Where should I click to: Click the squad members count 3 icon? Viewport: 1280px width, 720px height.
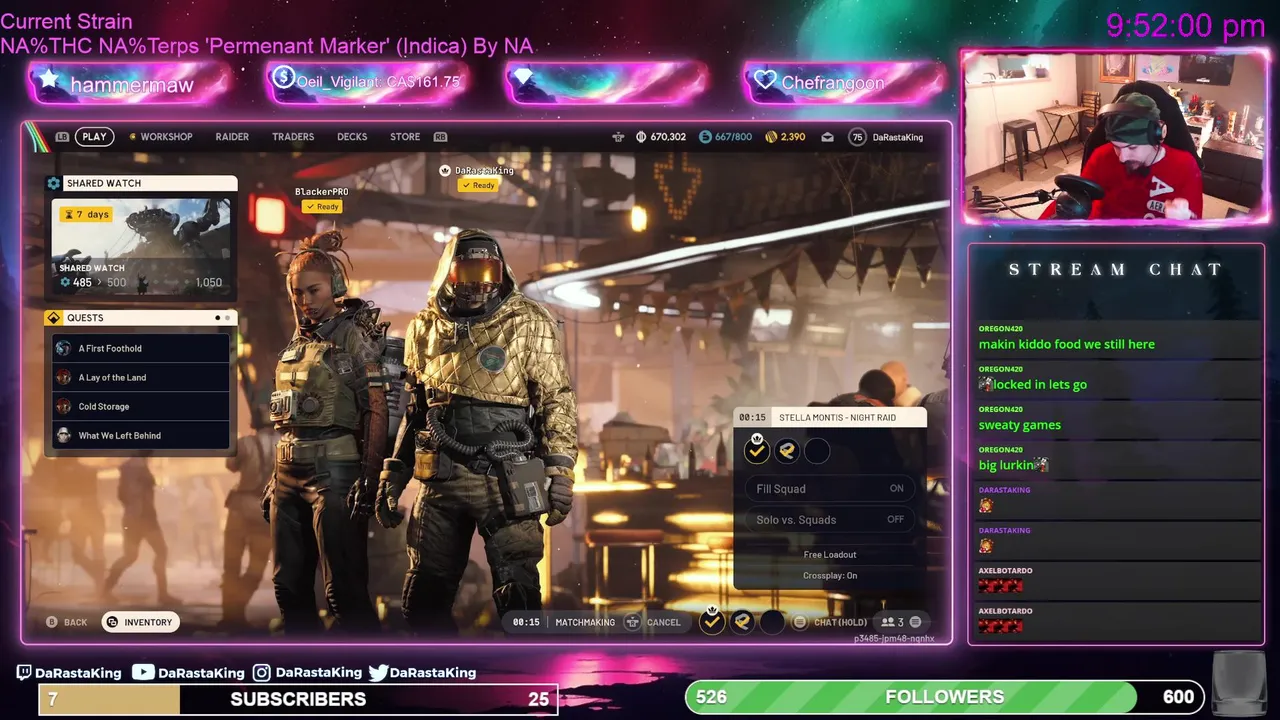point(892,622)
